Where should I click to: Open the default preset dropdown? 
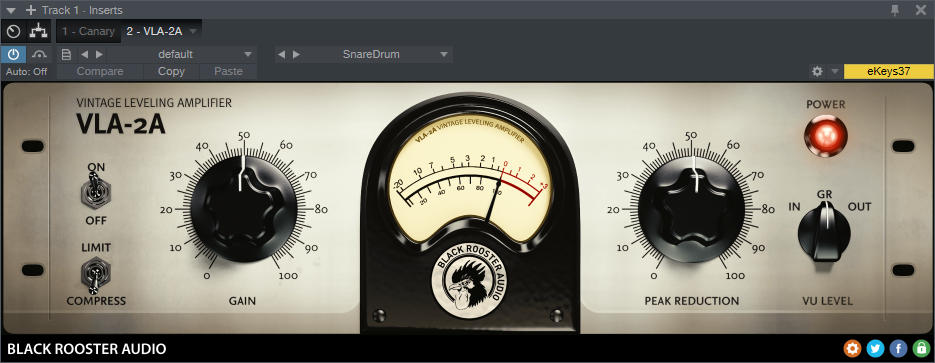point(248,54)
